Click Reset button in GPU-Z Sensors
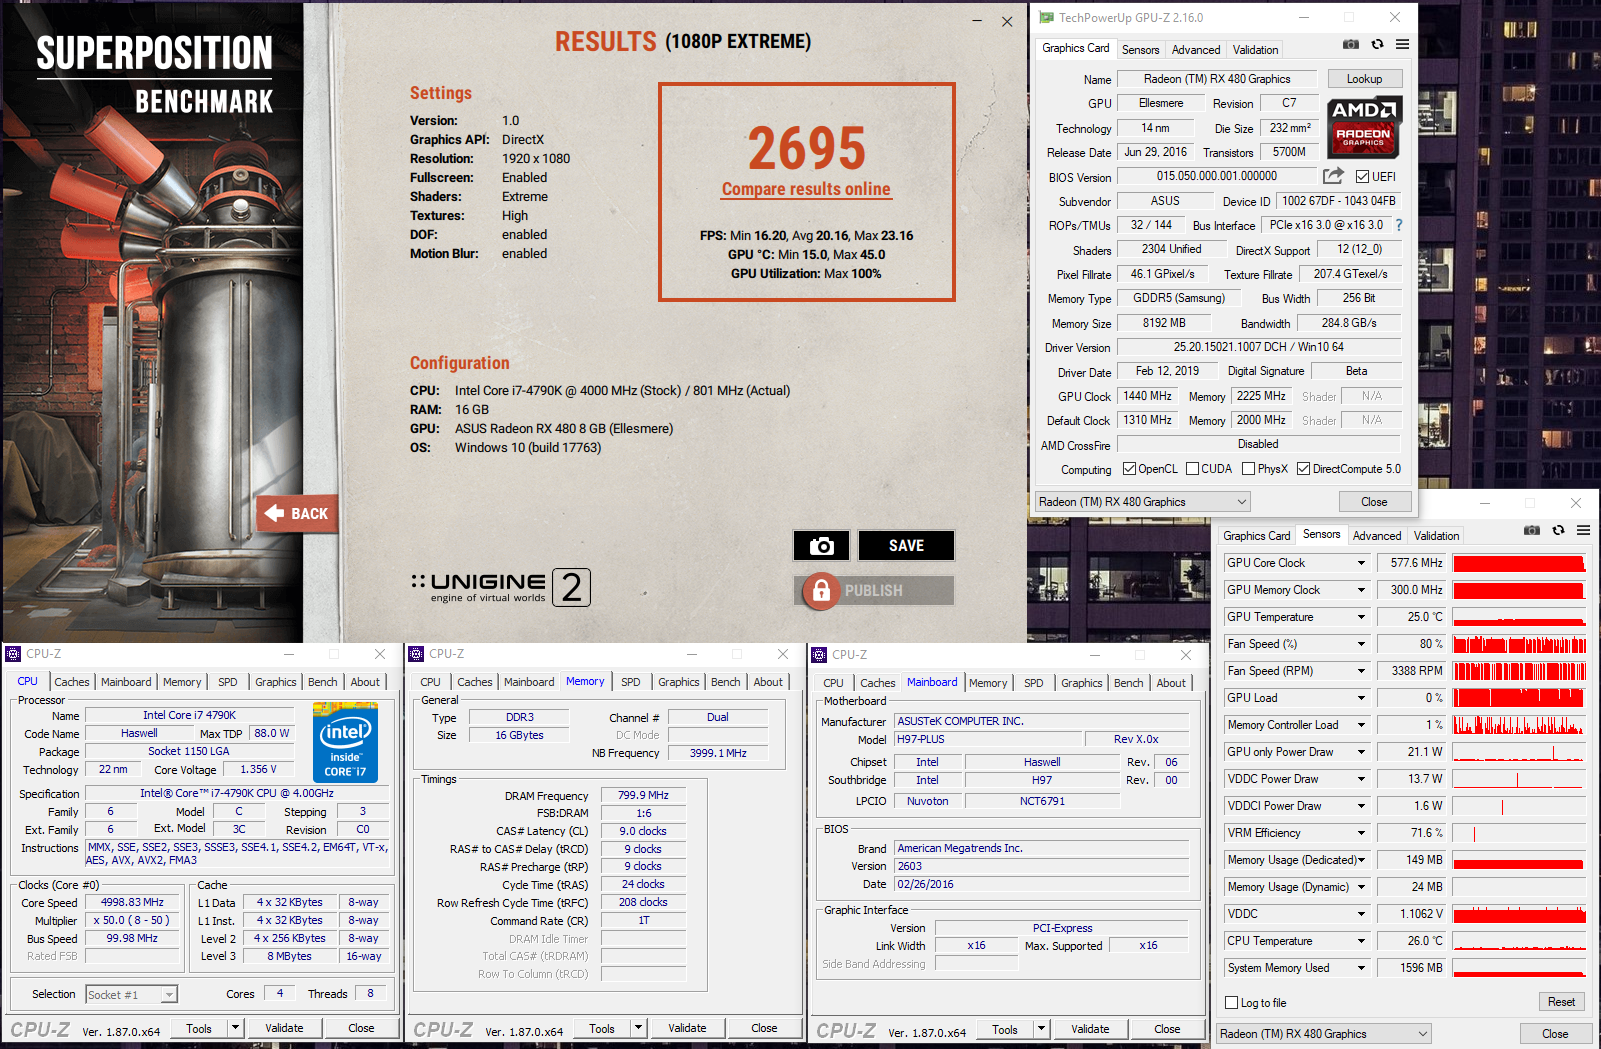The width and height of the screenshot is (1601, 1049). click(x=1561, y=1002)
